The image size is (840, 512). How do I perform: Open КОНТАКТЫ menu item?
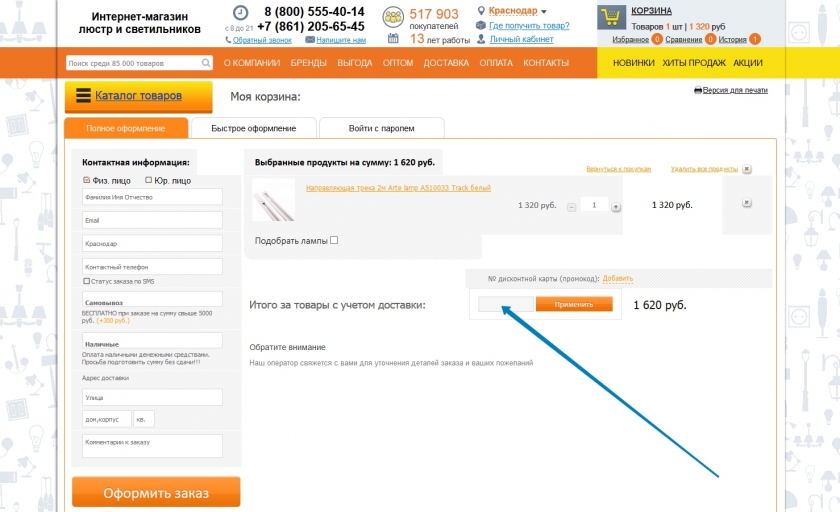(546, 63)
